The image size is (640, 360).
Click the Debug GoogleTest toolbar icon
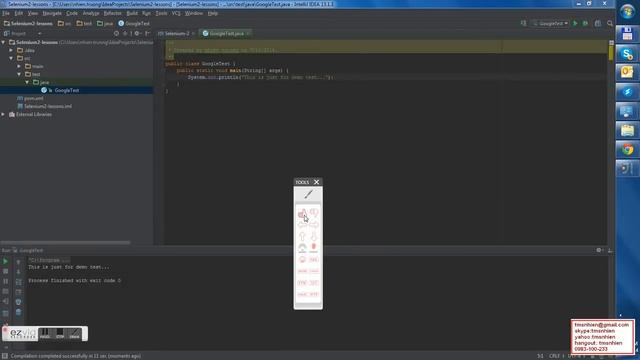[x=585, y=24]
